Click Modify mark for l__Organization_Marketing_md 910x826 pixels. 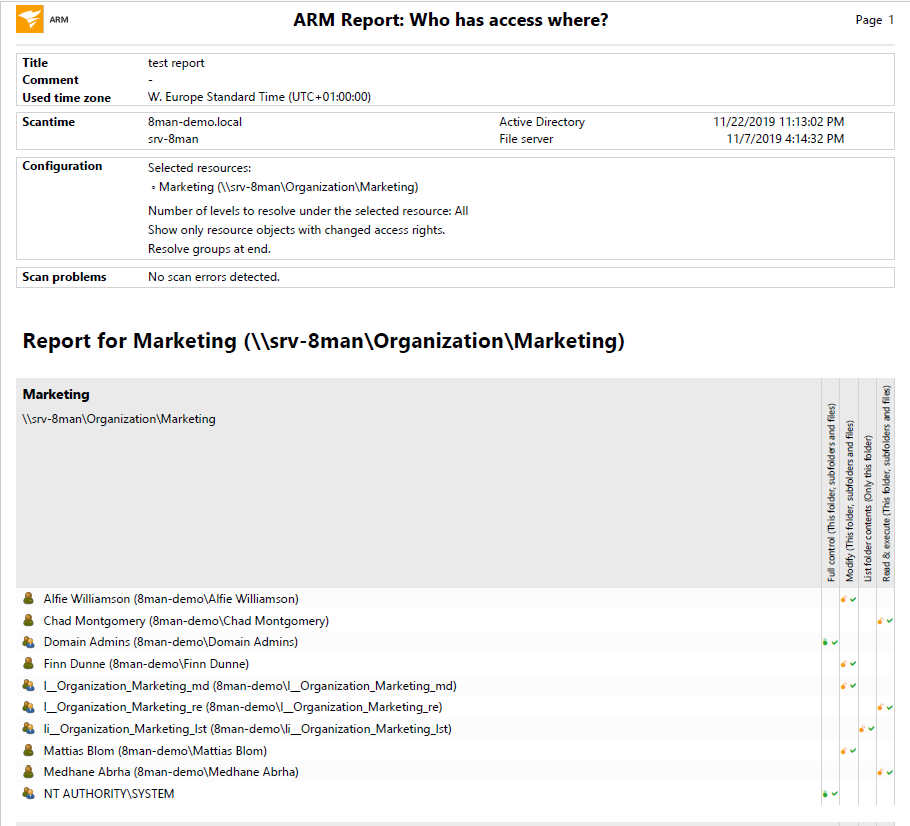[848, 686]
